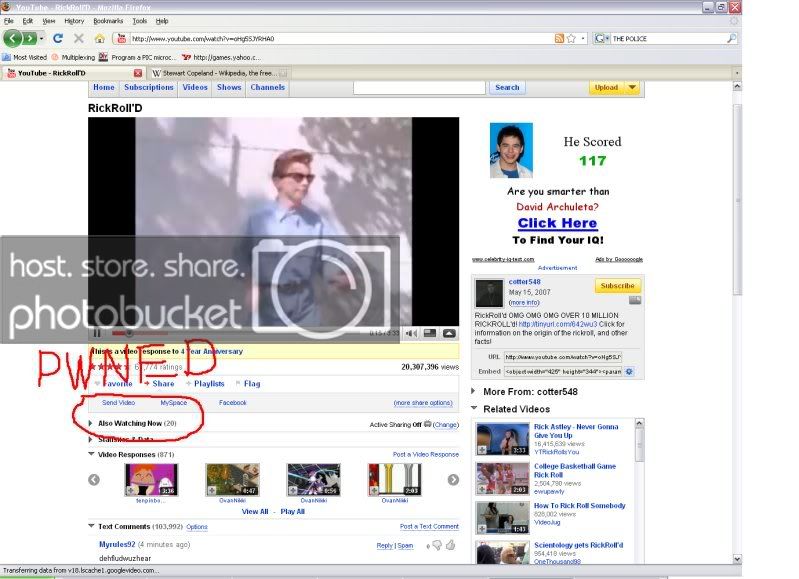Viewport: 799px width, 579px height.
Task: Open the address bar history dropdown arrow
Action: tap(583, 39)
